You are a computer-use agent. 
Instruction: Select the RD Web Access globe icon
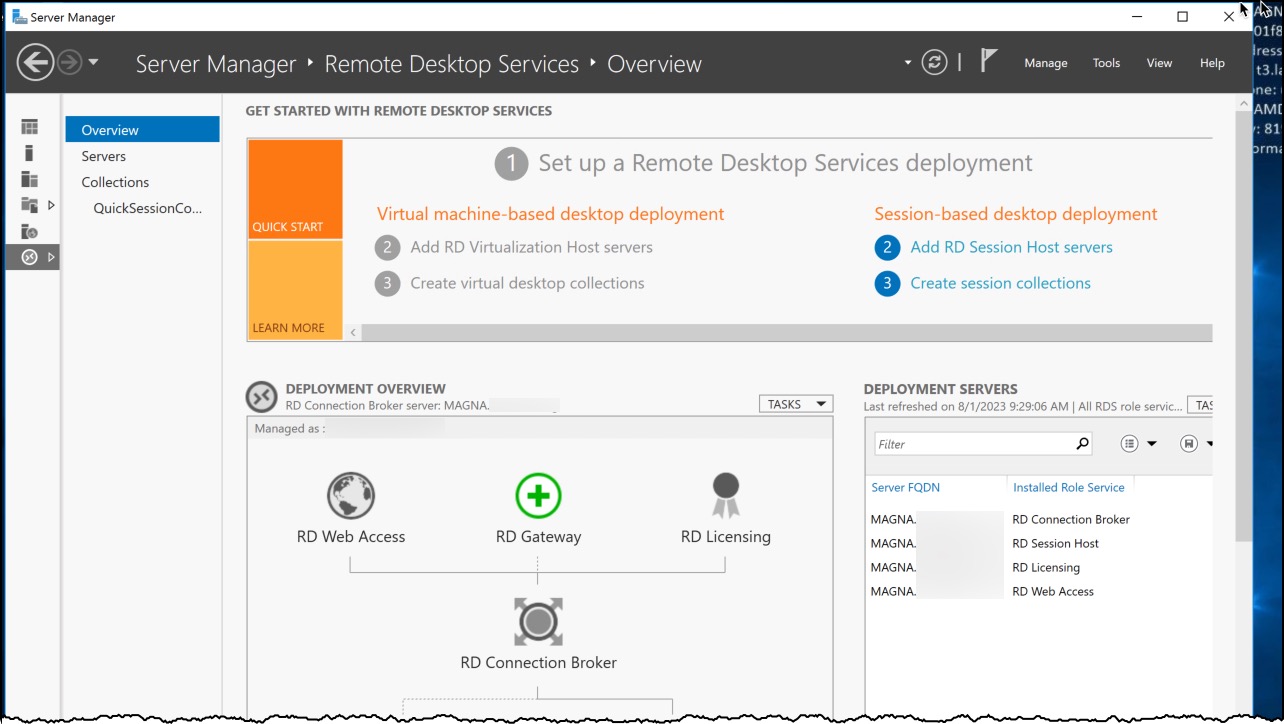[351, 496]
